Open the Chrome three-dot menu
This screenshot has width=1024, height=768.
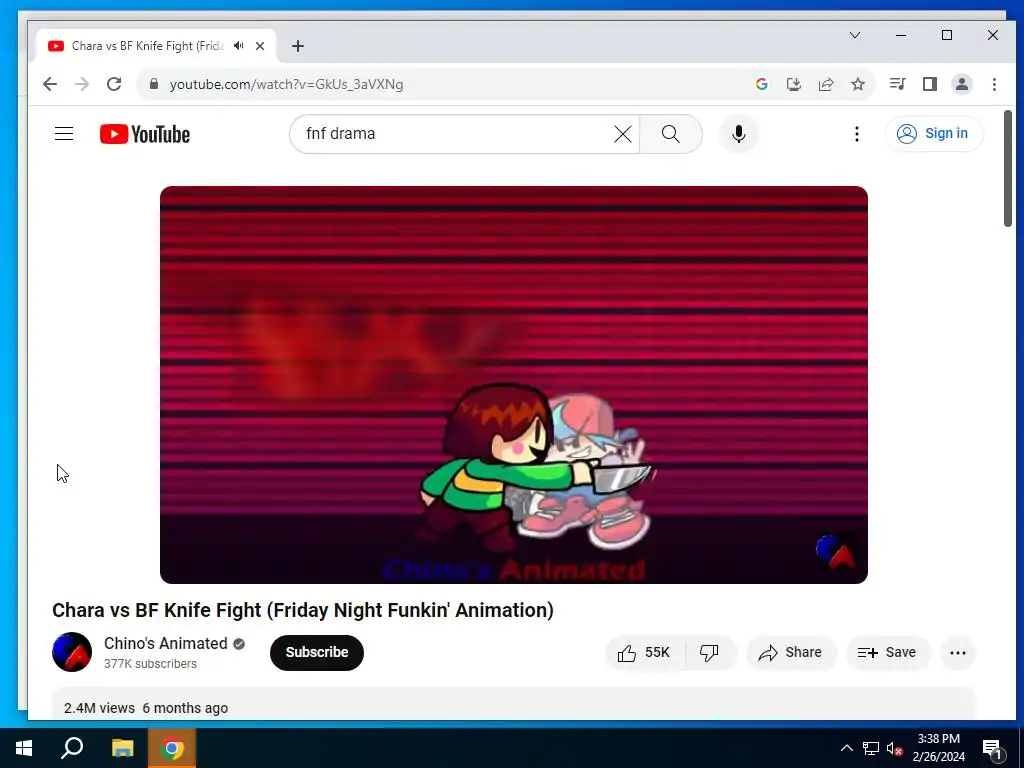(994, 84)
